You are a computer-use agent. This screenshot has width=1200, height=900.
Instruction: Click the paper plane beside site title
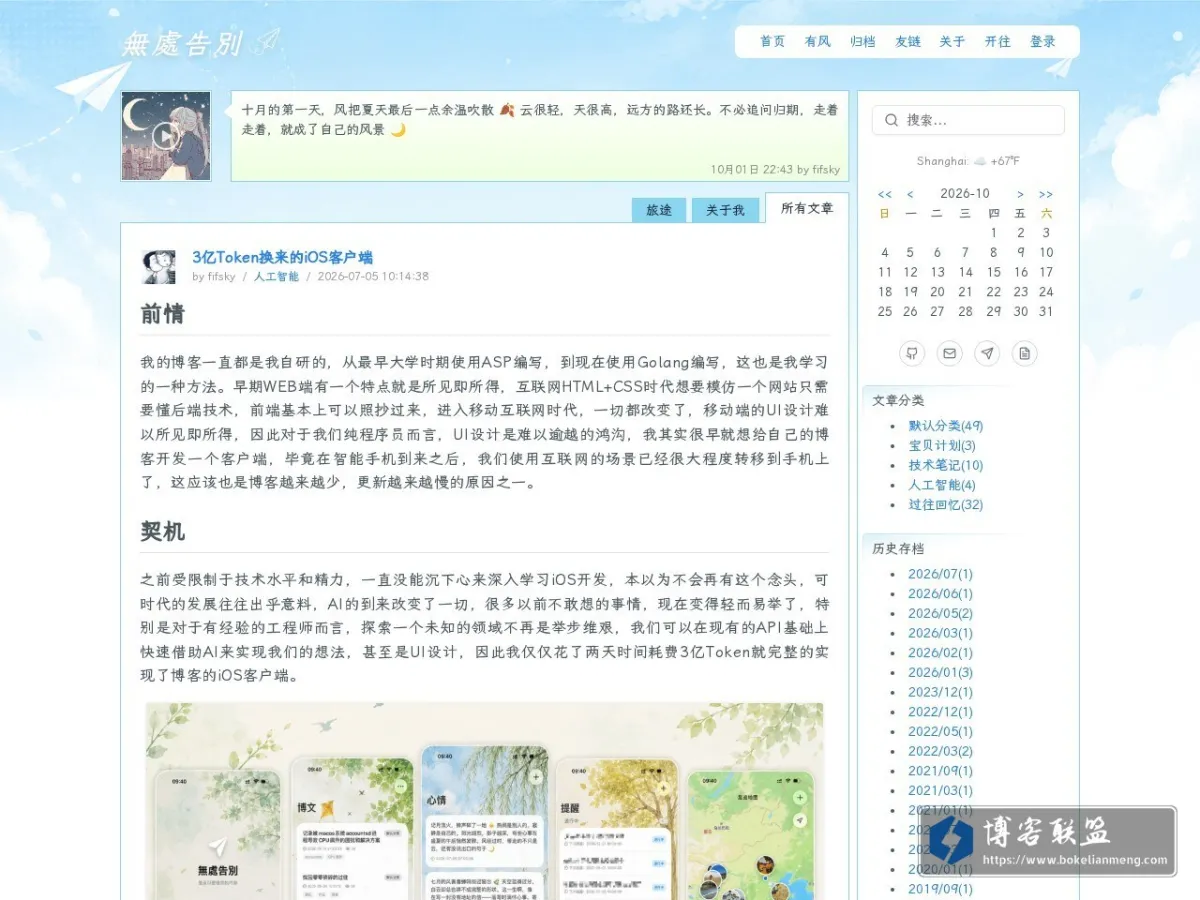(267, 41)
